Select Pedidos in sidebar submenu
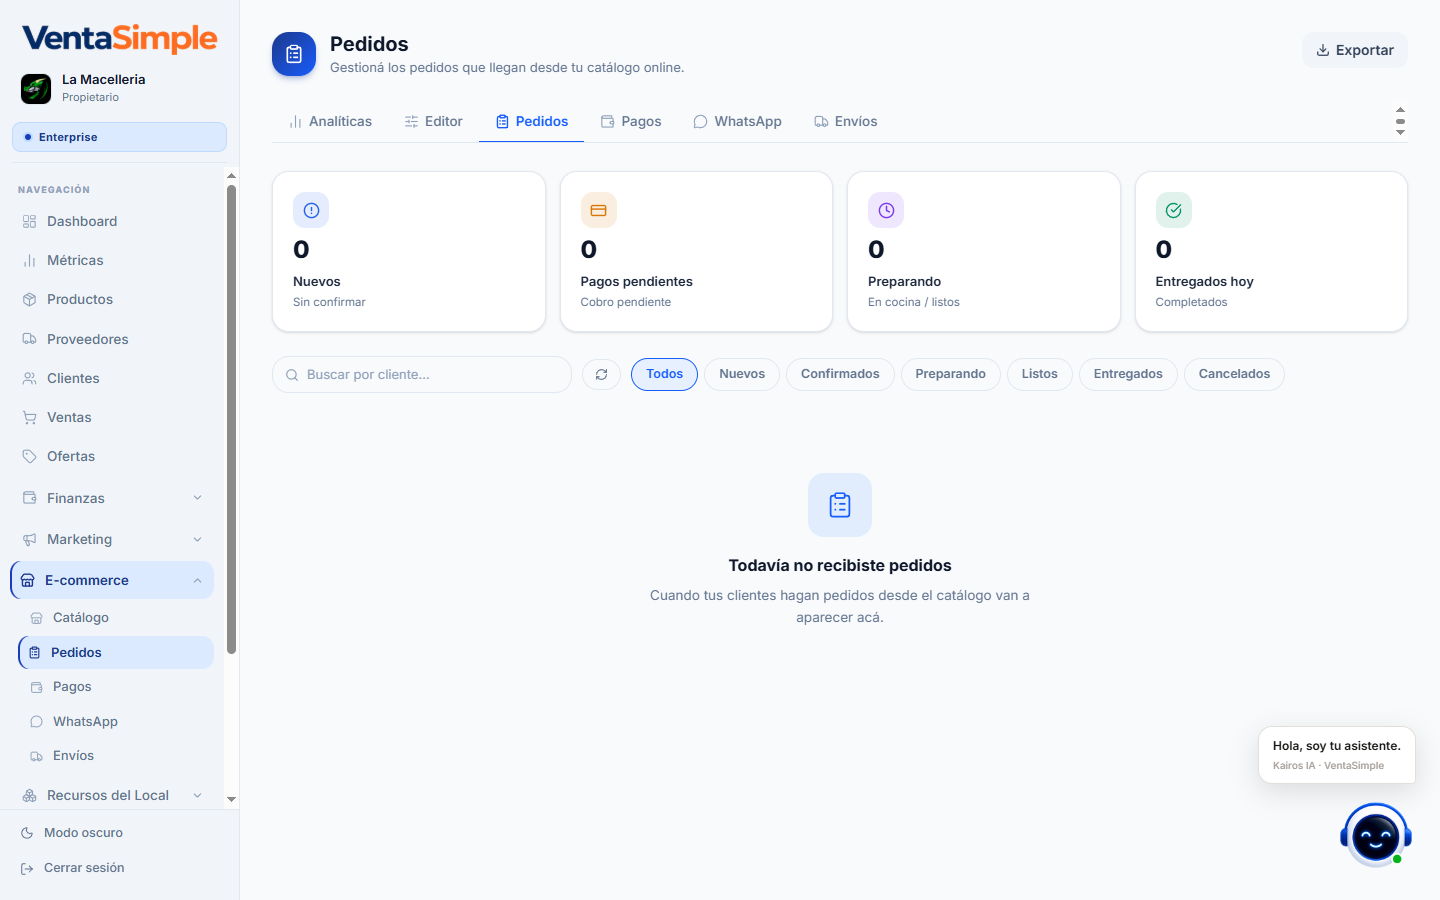 pyautogui.click(x=117, y=652)
